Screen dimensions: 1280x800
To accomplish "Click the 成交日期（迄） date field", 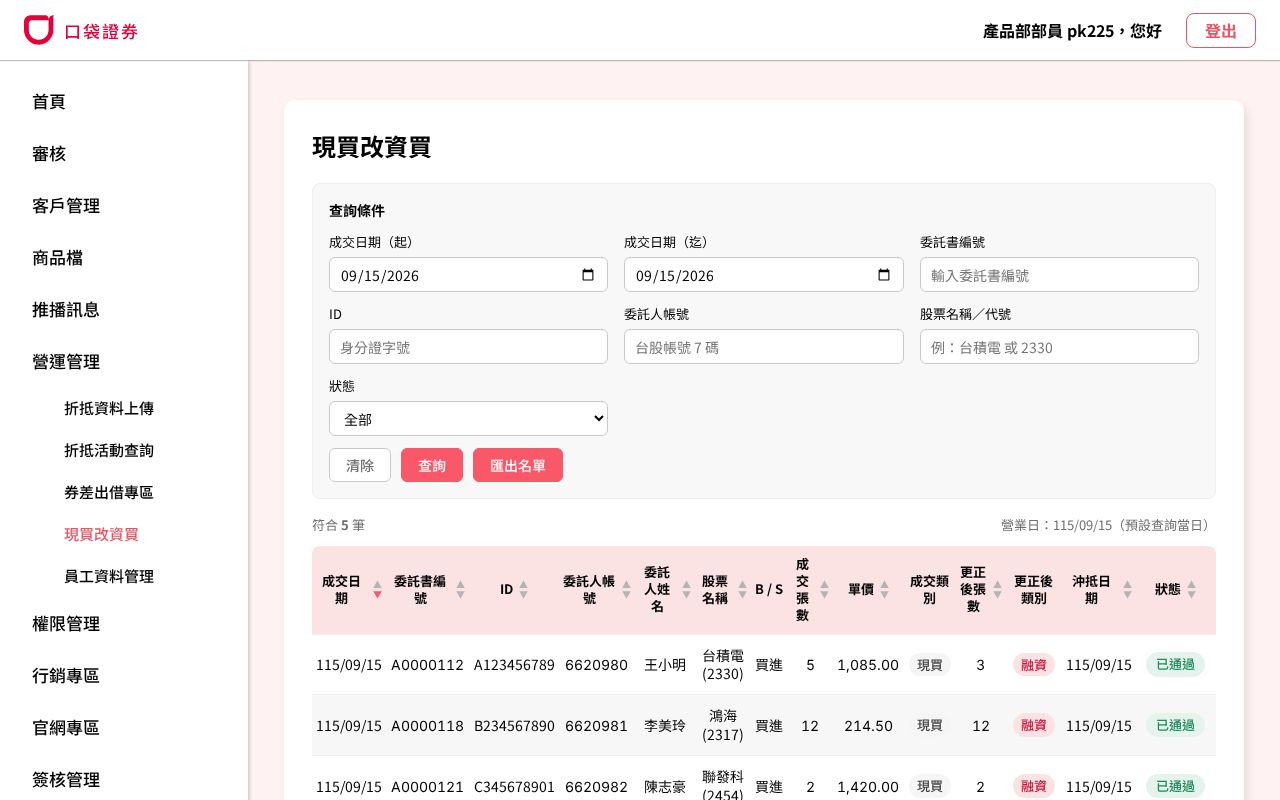I will click(763, 275).
